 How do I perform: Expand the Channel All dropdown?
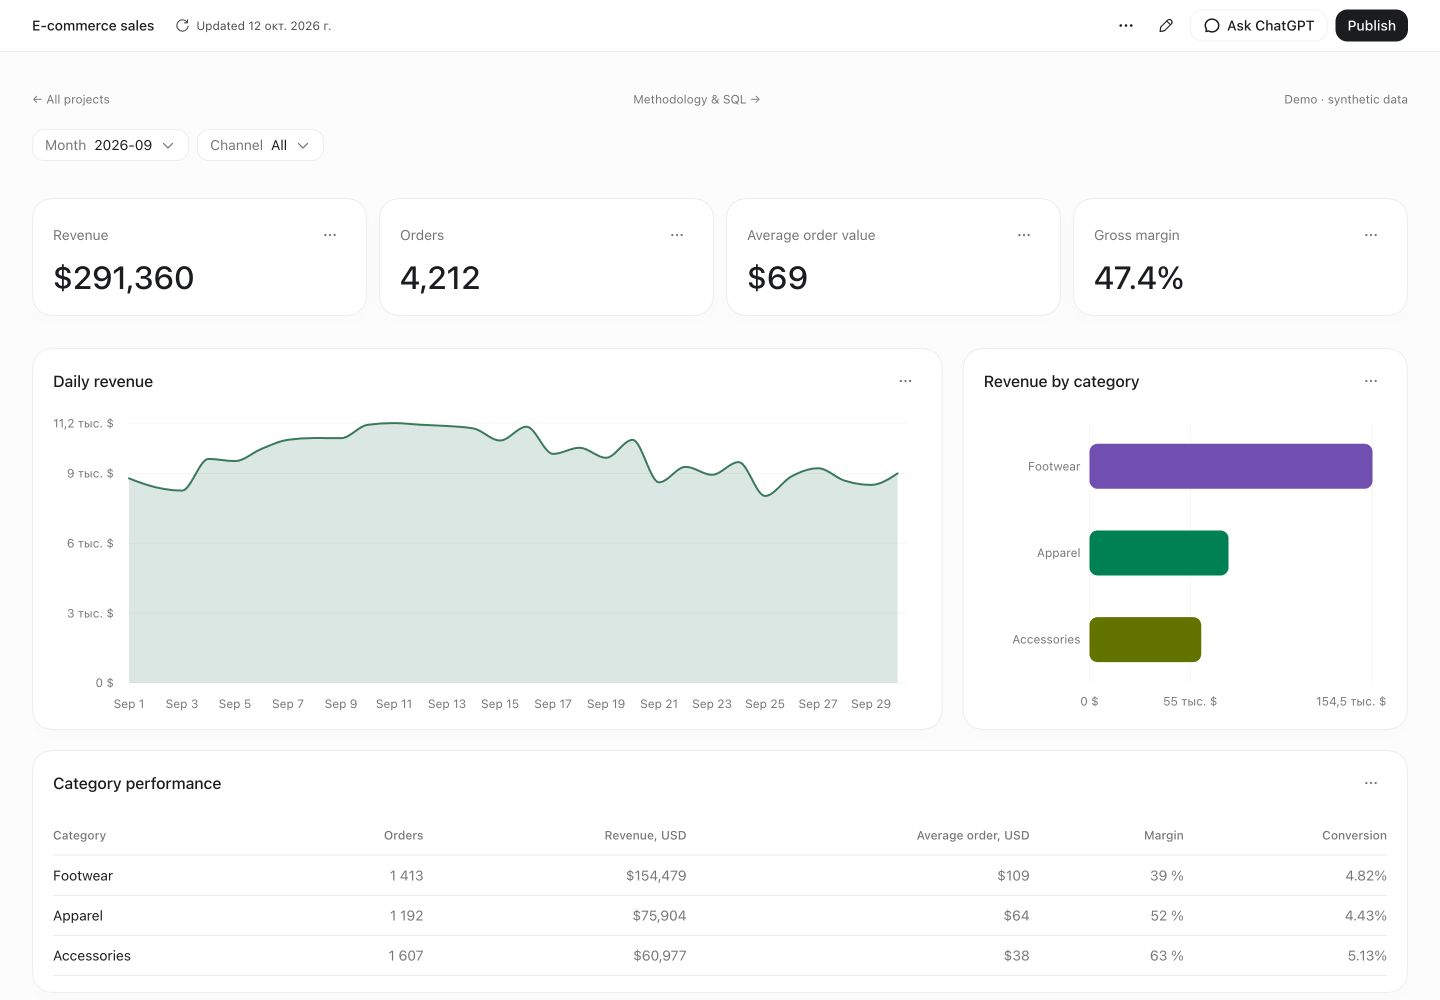[260, 145]
